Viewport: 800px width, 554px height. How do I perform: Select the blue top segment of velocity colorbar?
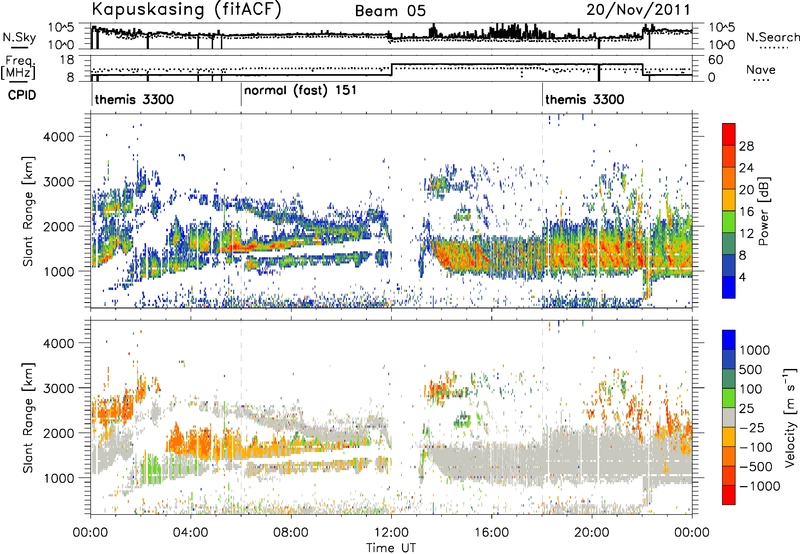tap(729, 340)
